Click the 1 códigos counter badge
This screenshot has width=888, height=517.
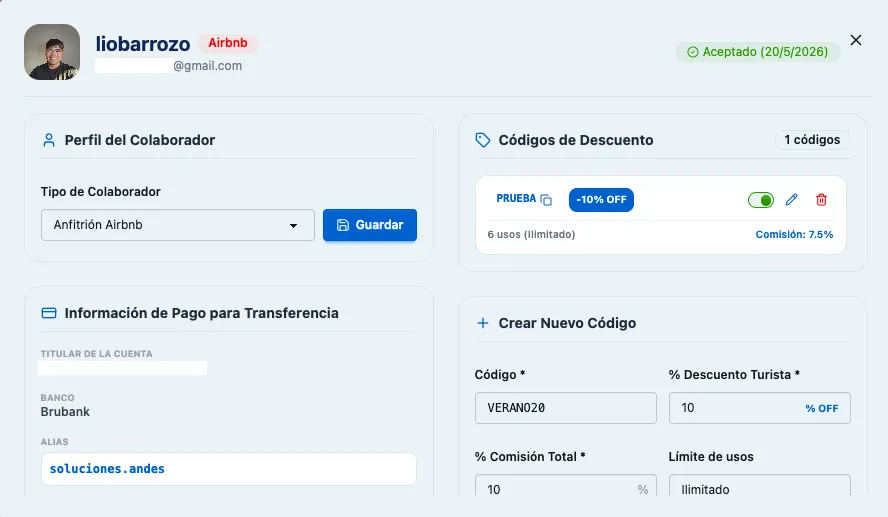click(x=812, y=140)
